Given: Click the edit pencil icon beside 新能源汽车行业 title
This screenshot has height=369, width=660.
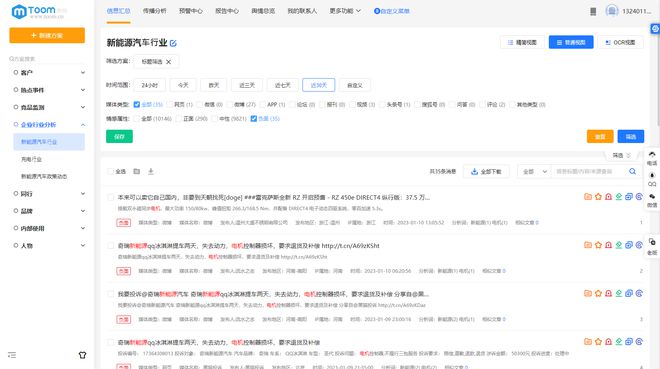Looking at the screenshot, I should (173, 43).
